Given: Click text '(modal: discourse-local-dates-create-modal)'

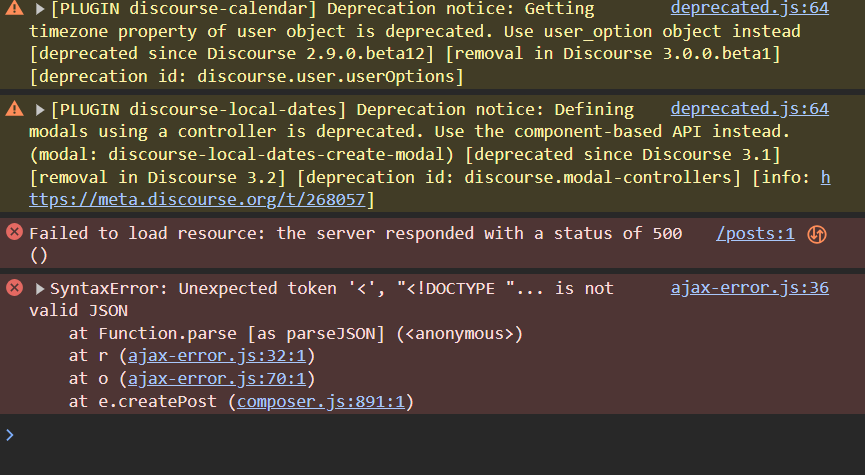Looking at the screenshot, I should (x=242, y=154).
